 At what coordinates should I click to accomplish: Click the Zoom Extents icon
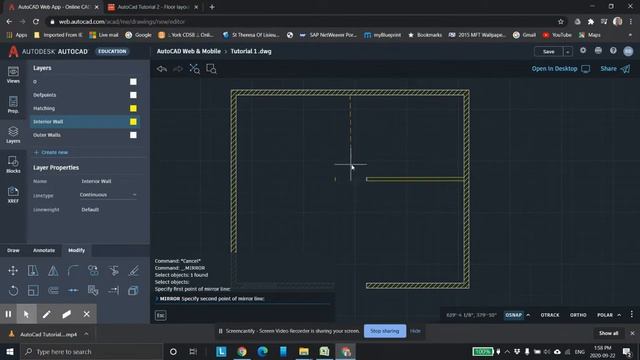194,69
